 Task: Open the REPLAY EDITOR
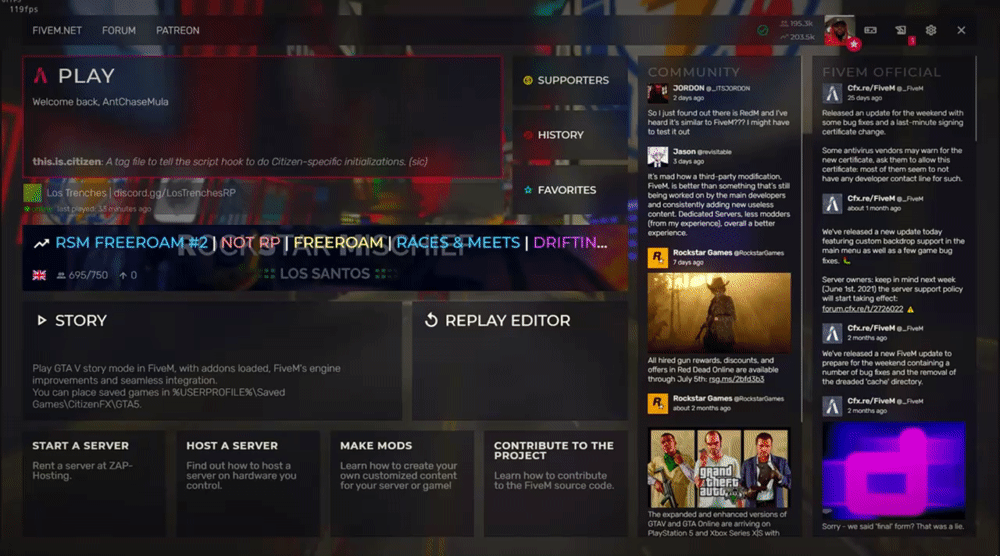pos(520,361)
